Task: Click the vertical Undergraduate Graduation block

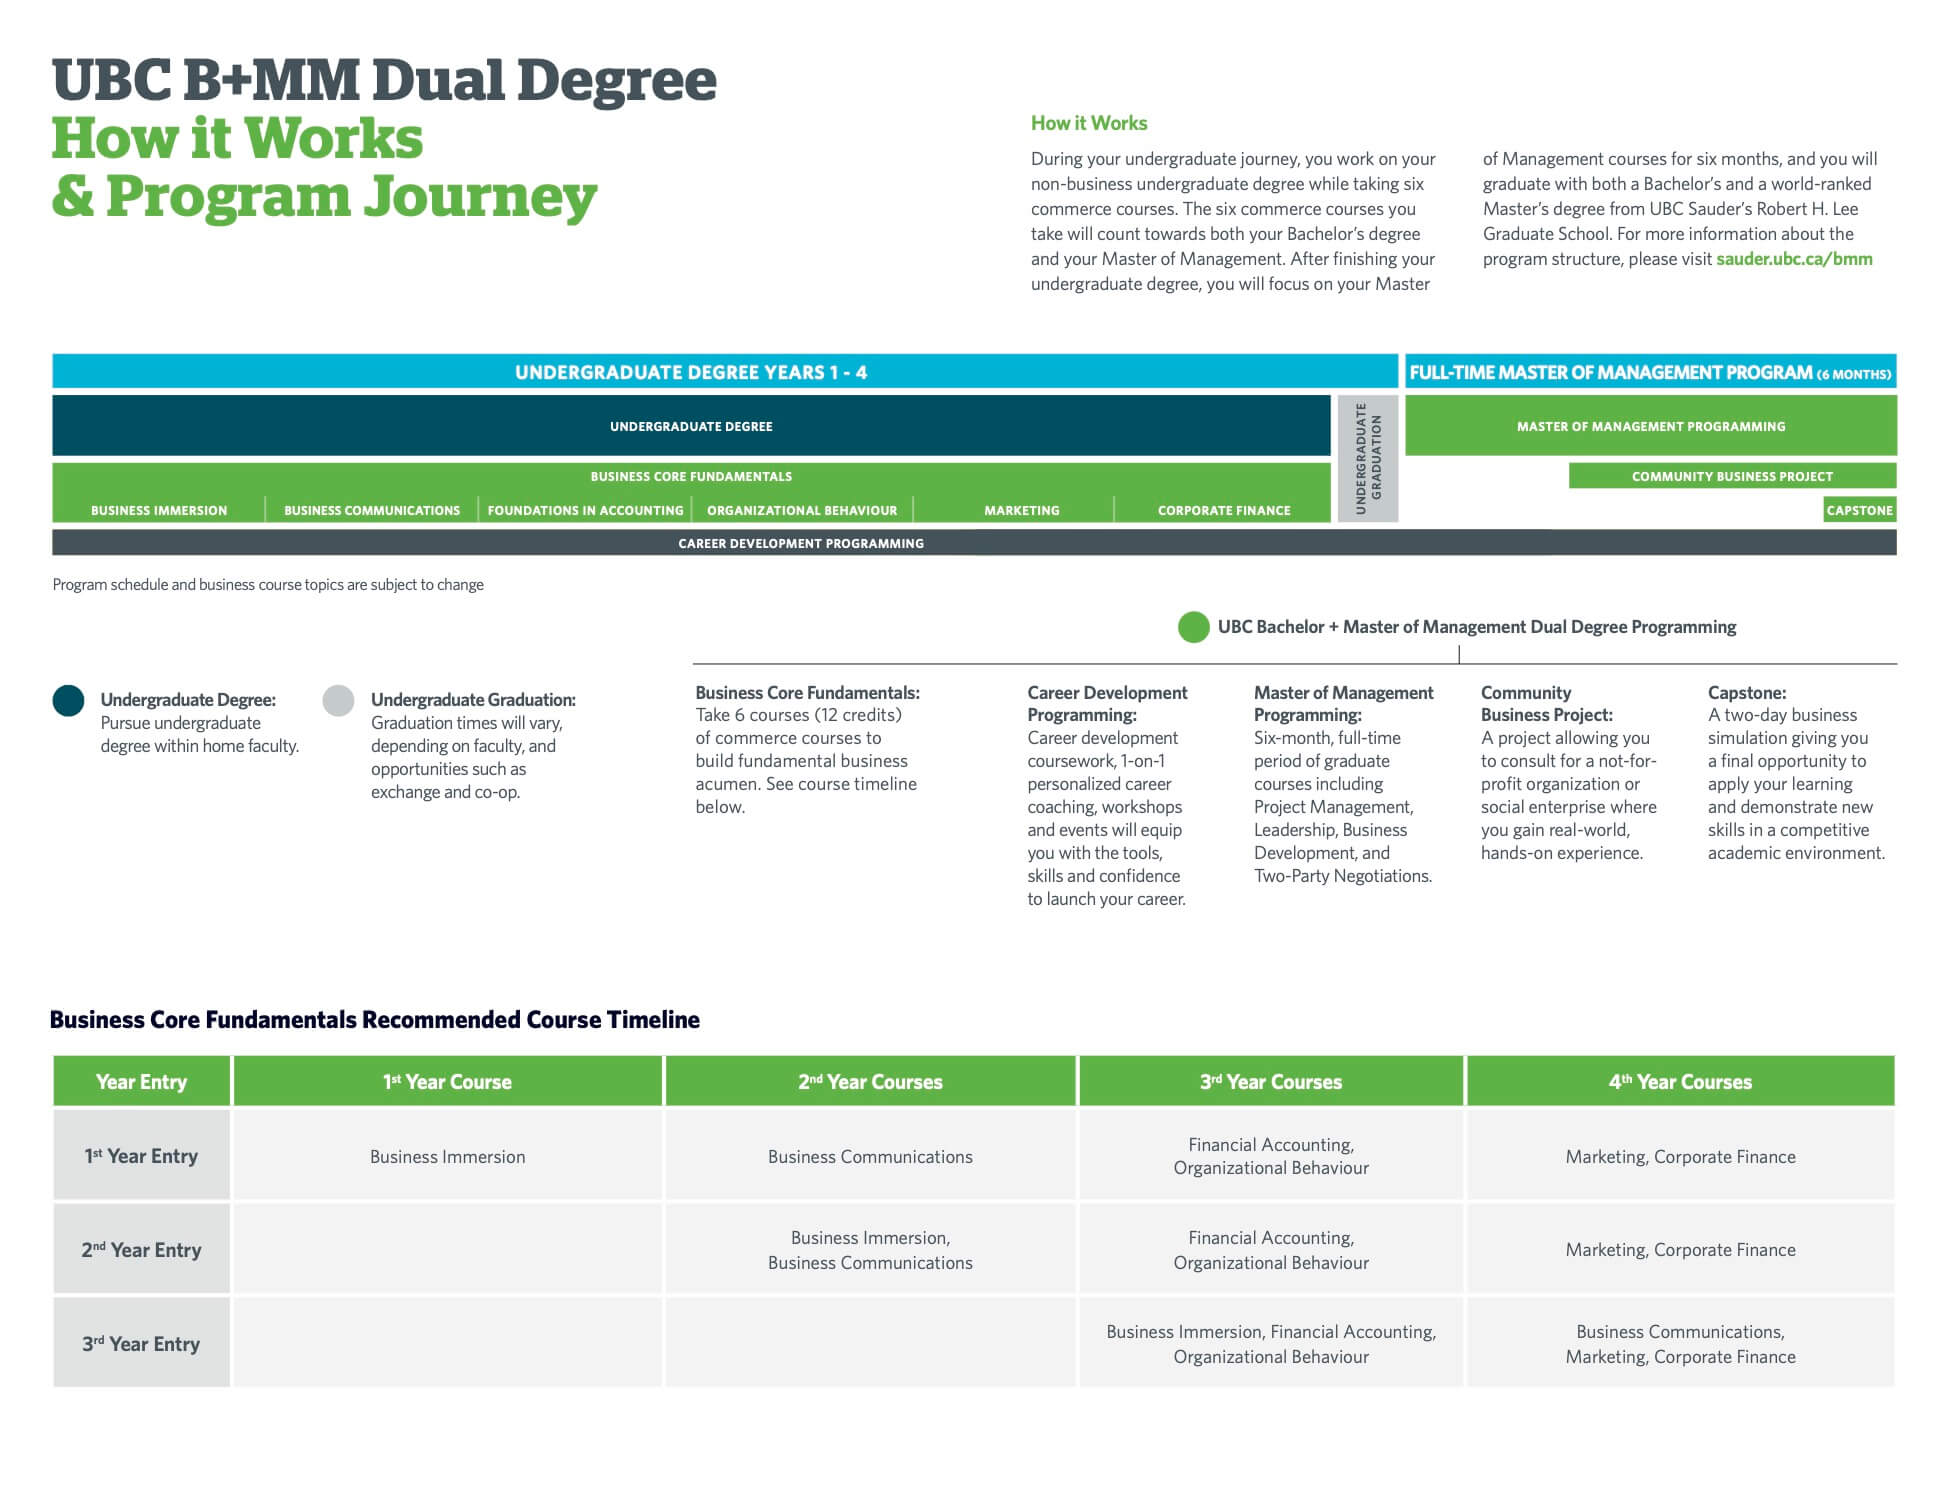Action: (1367, 458)
